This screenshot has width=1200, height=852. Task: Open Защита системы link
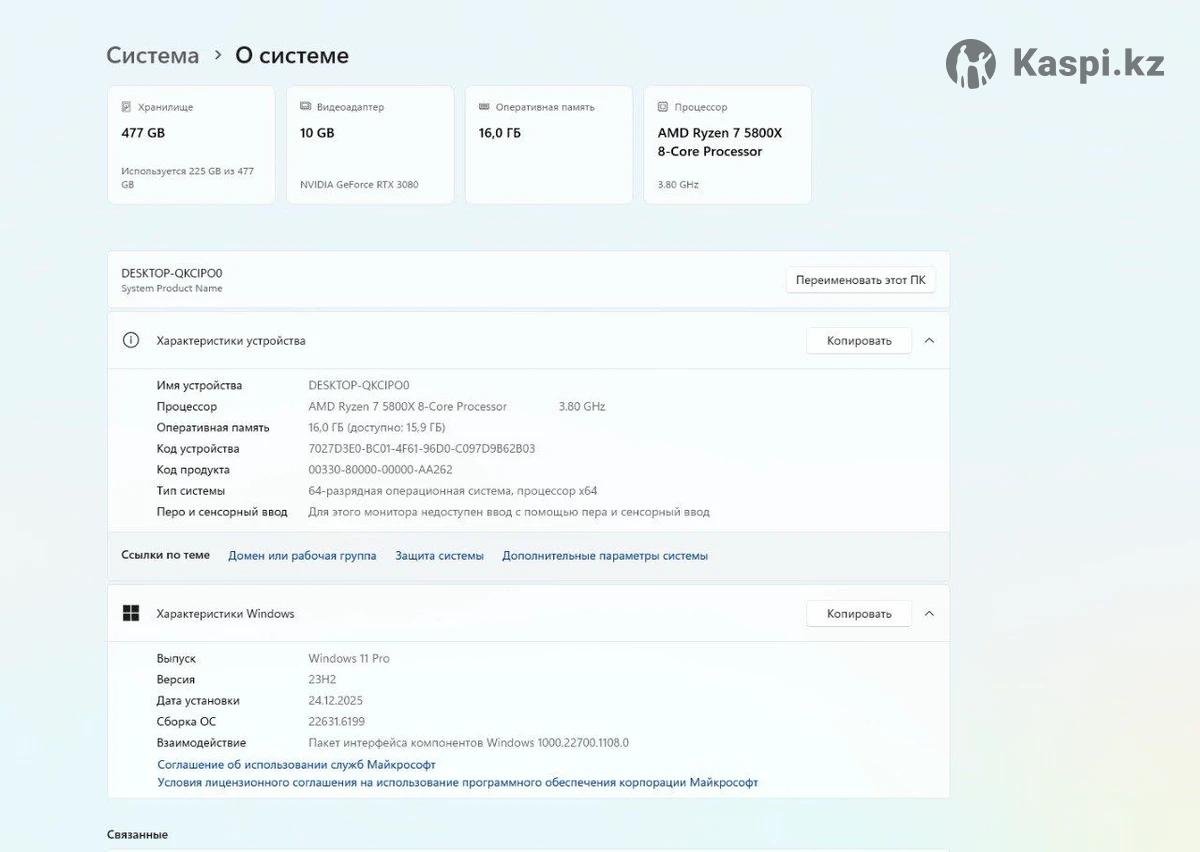[x=439, y=556]
